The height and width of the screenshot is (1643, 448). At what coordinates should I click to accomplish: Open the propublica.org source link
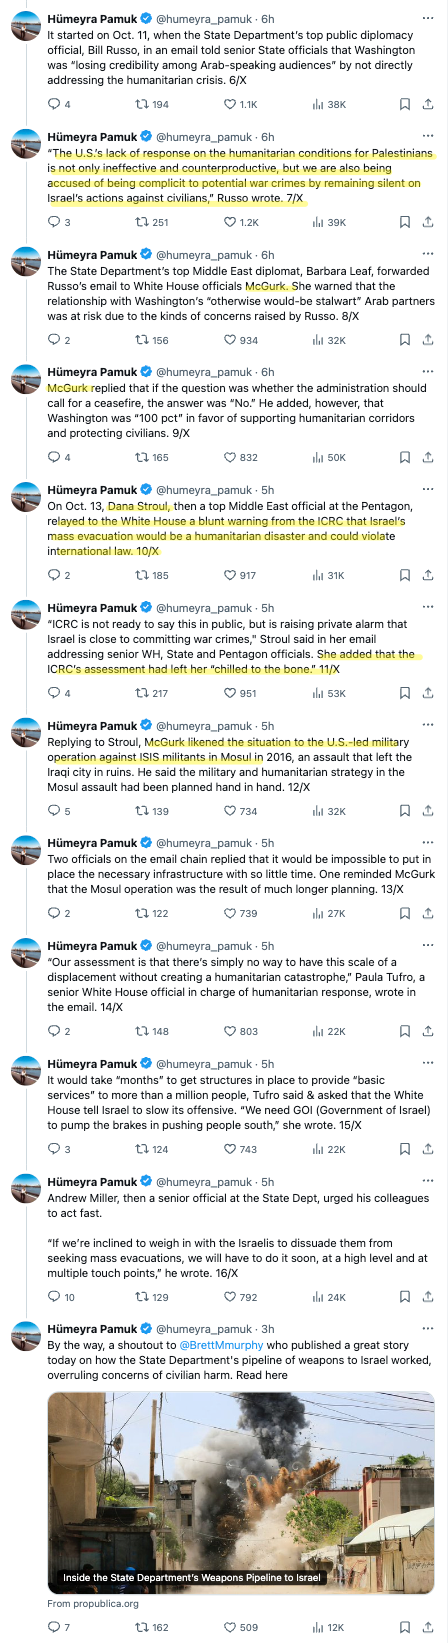click(93, 1603)
